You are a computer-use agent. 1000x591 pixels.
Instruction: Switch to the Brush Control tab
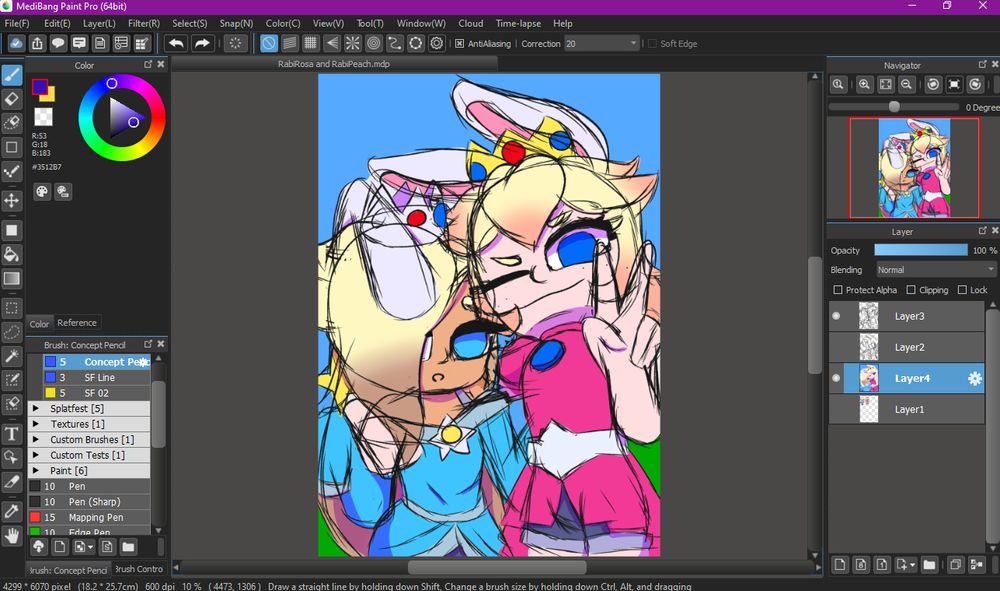coord(140,569)
